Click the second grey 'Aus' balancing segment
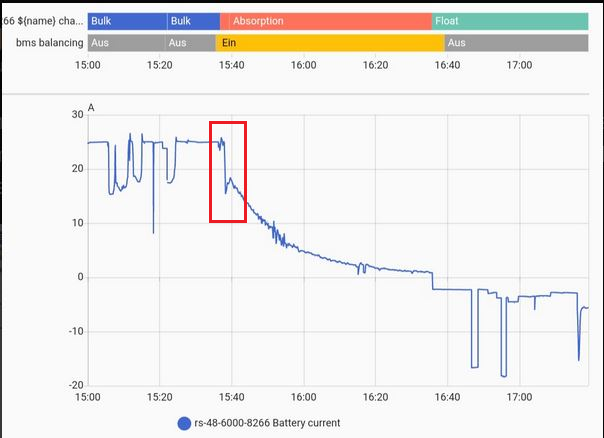 click(x=191, y=43)
